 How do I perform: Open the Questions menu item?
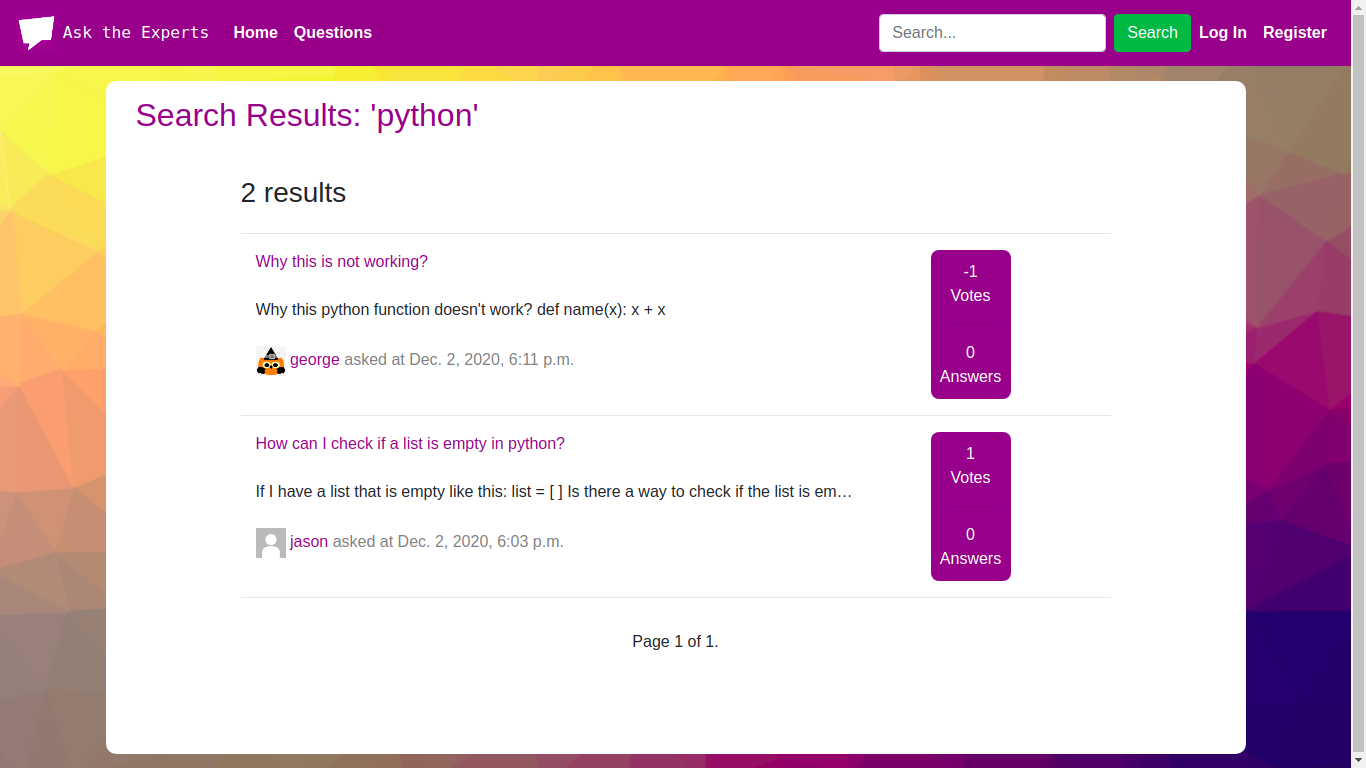point(333,33)
